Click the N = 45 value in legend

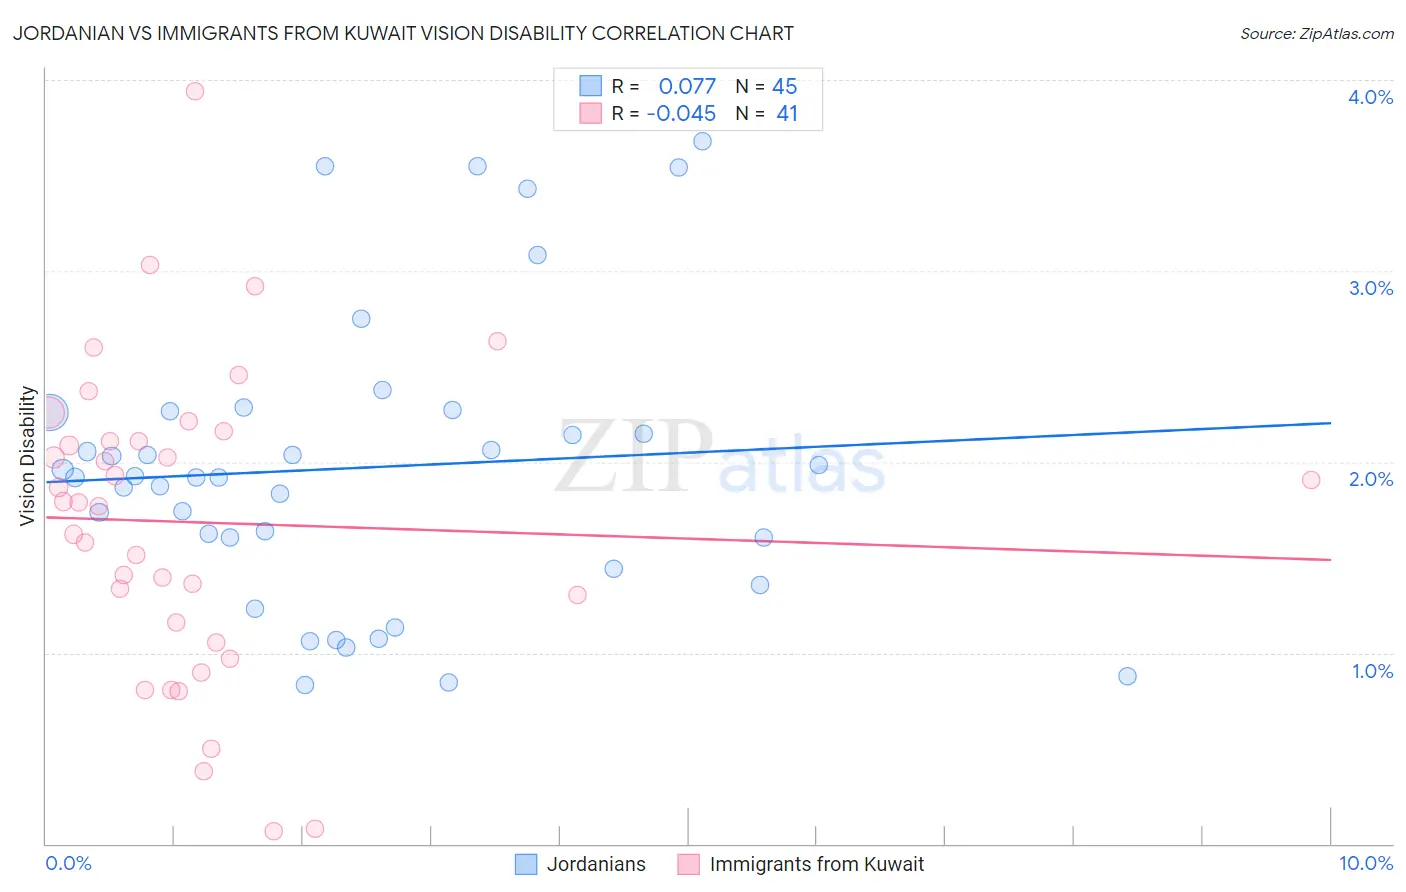[x=766, y=86]
